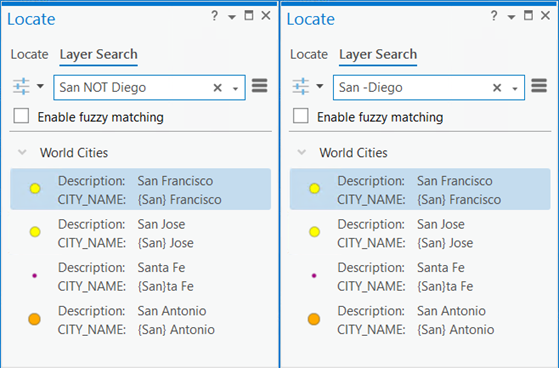Image resolution: width=559 pixels, height=368 pixels.
Task: Select San Jose description text in right pane
Action: coord(441,225)
